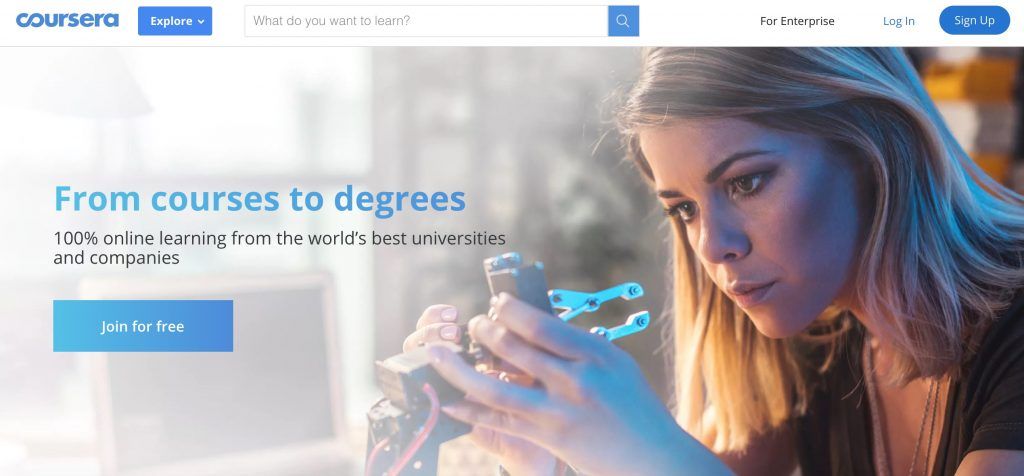Click the magnifying glass search icon
The image size is (1024, 476).
623,21
